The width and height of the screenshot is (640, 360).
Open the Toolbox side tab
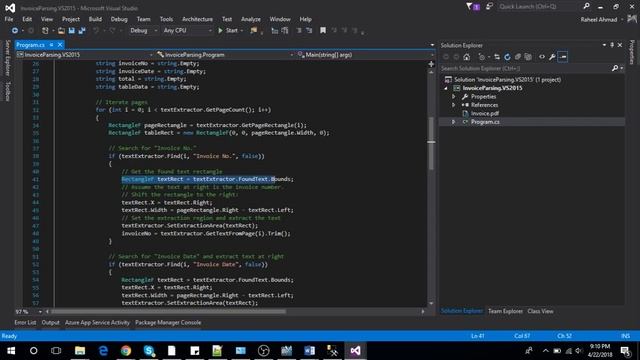[7, 91]
